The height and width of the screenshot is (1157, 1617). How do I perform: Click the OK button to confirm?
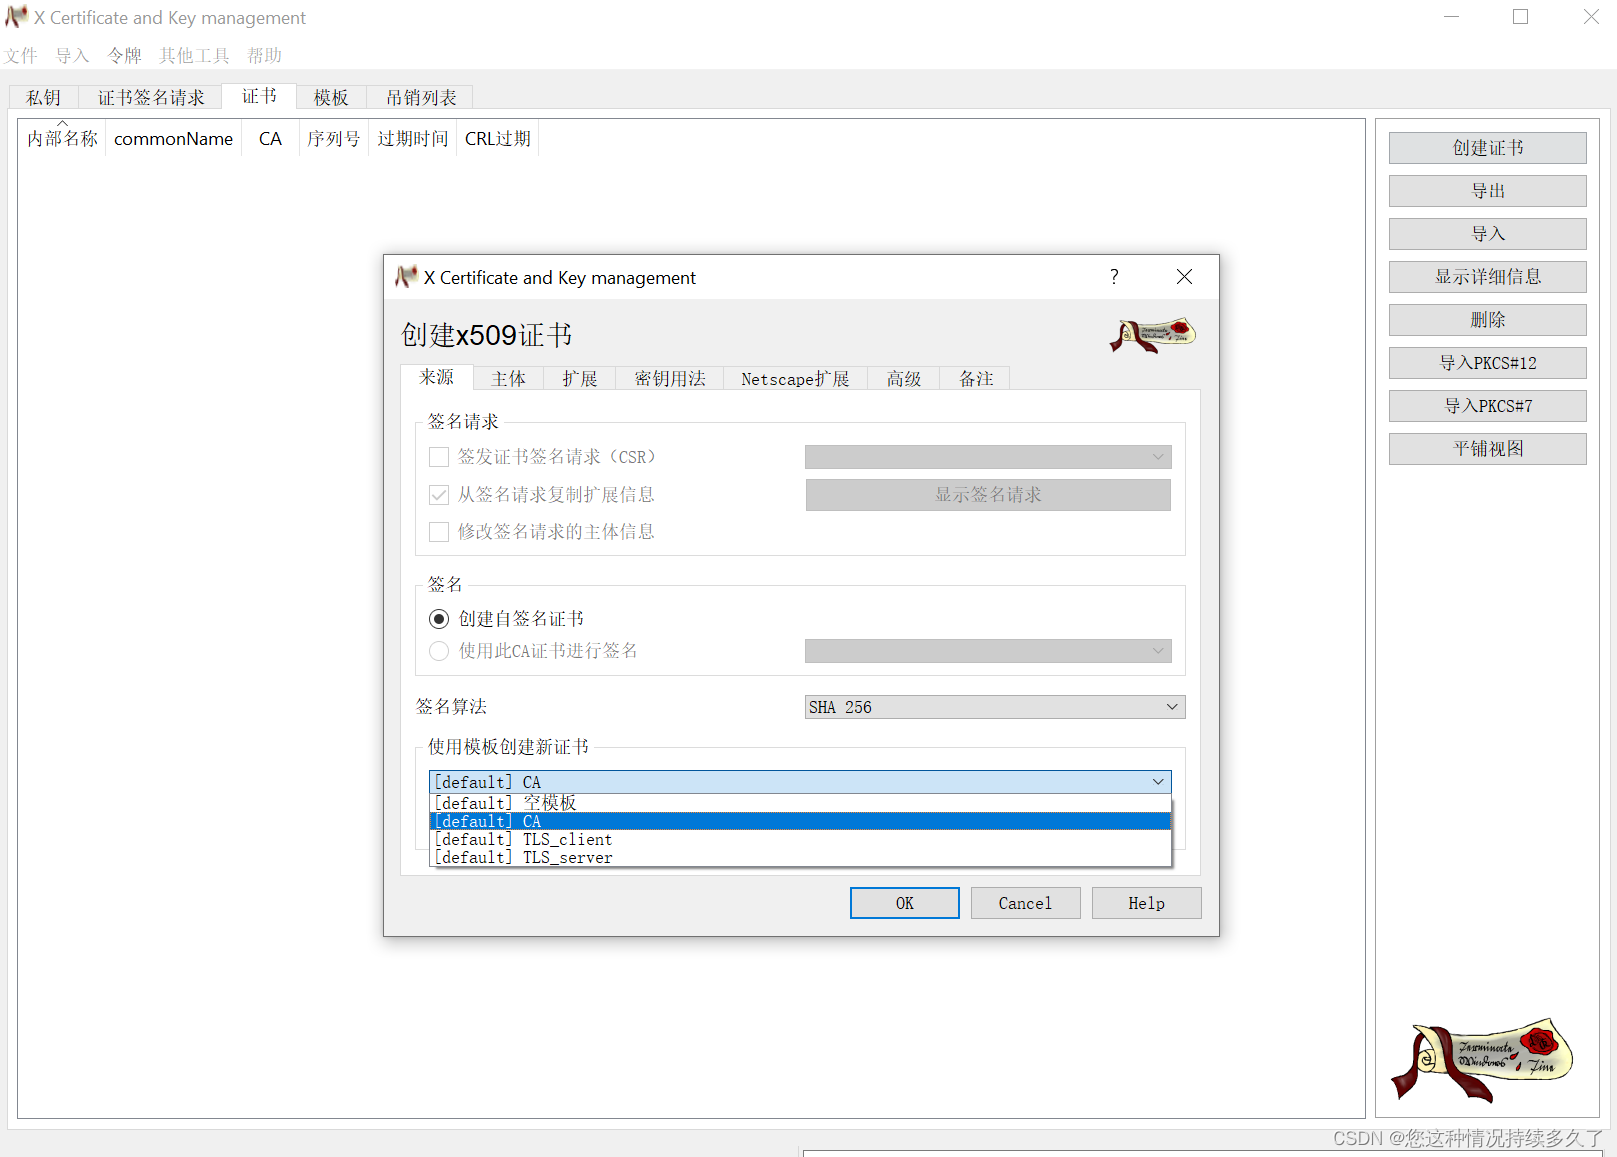click(x=903, y=902)
